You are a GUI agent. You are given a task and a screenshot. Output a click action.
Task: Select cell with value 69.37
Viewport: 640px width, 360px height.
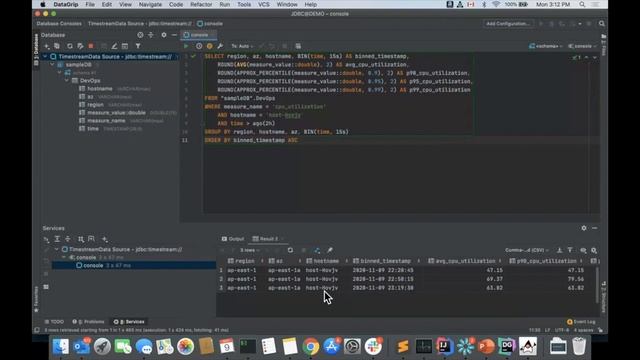click(x=494, y=279)
